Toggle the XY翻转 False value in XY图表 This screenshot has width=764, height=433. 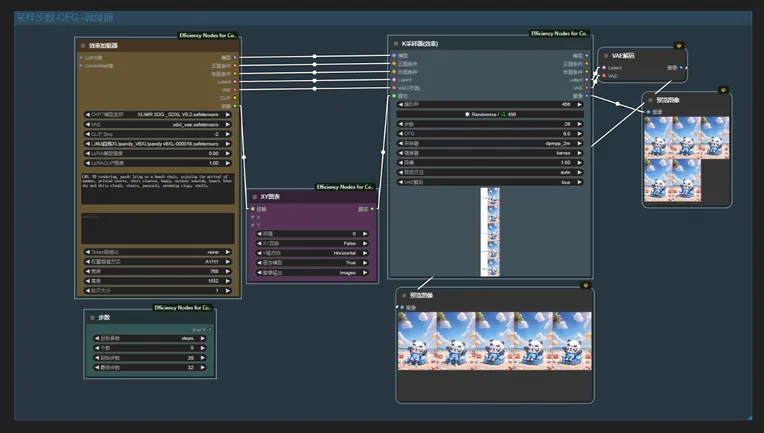tap(312, 244)
